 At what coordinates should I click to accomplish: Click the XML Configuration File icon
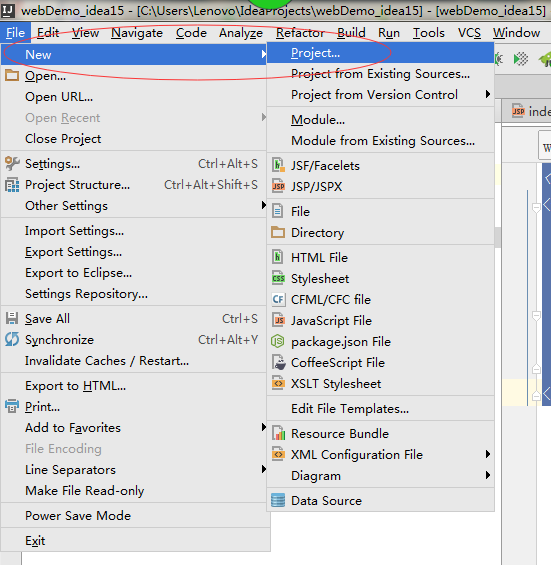point(278,454)
